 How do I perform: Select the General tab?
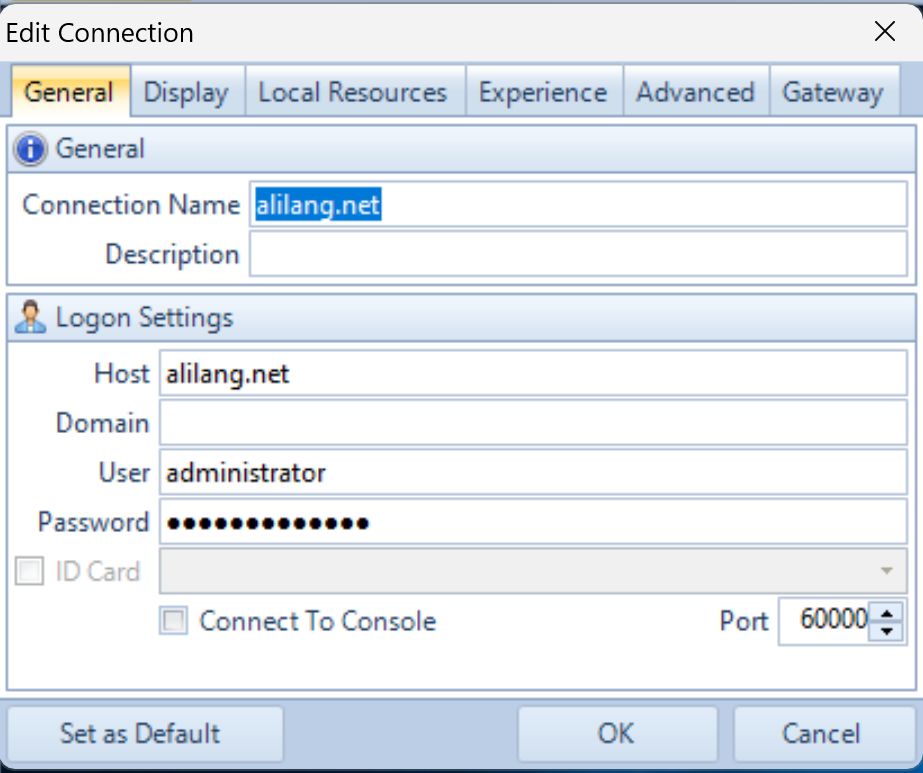coord(69,93)
